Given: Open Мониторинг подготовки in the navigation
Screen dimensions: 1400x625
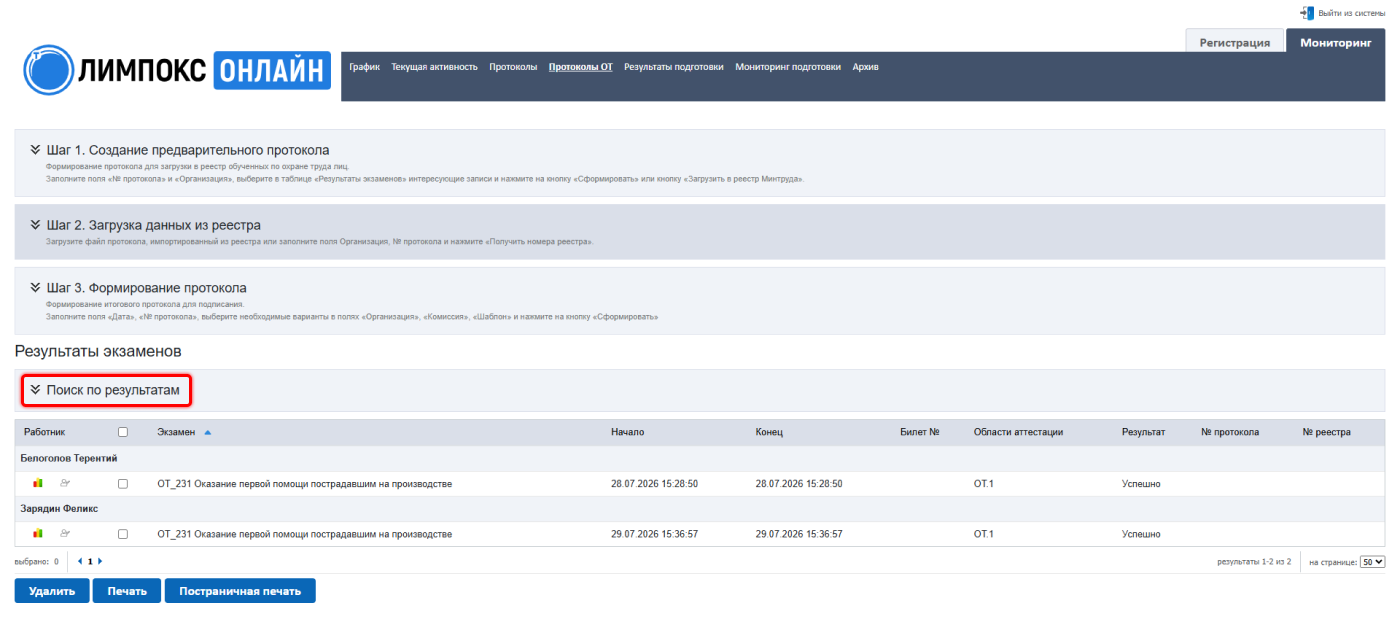Looking at the screenshot, I should click(788, 67).
